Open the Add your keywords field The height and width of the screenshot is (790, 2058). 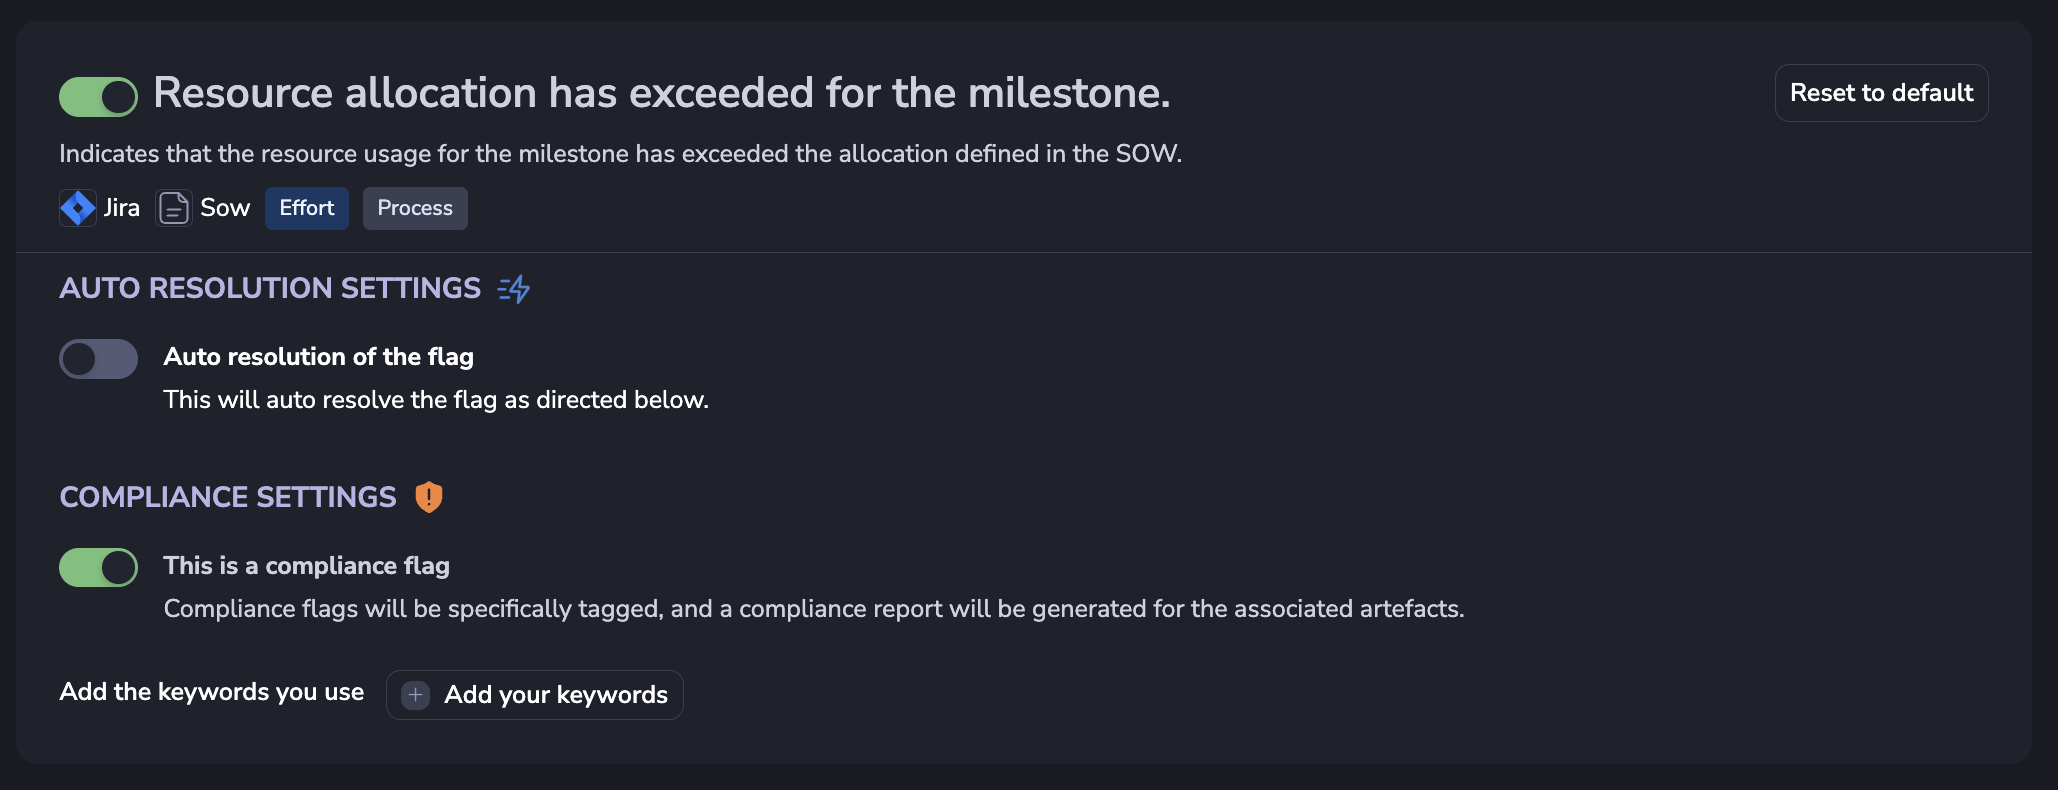pos(535,695)
